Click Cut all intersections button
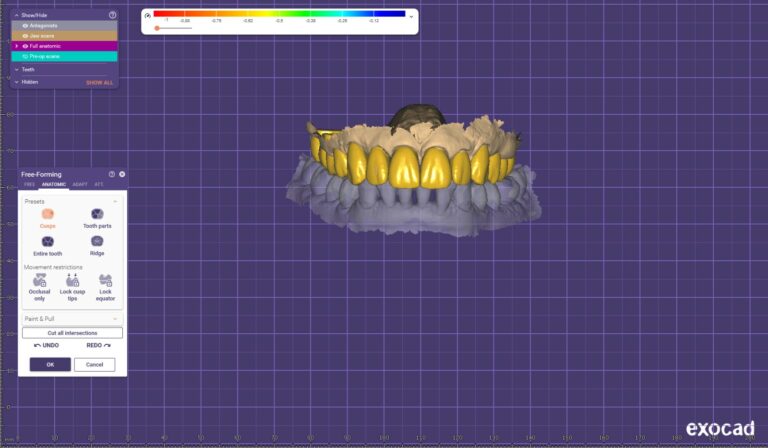The image size is (768, 448). (72, 332)
